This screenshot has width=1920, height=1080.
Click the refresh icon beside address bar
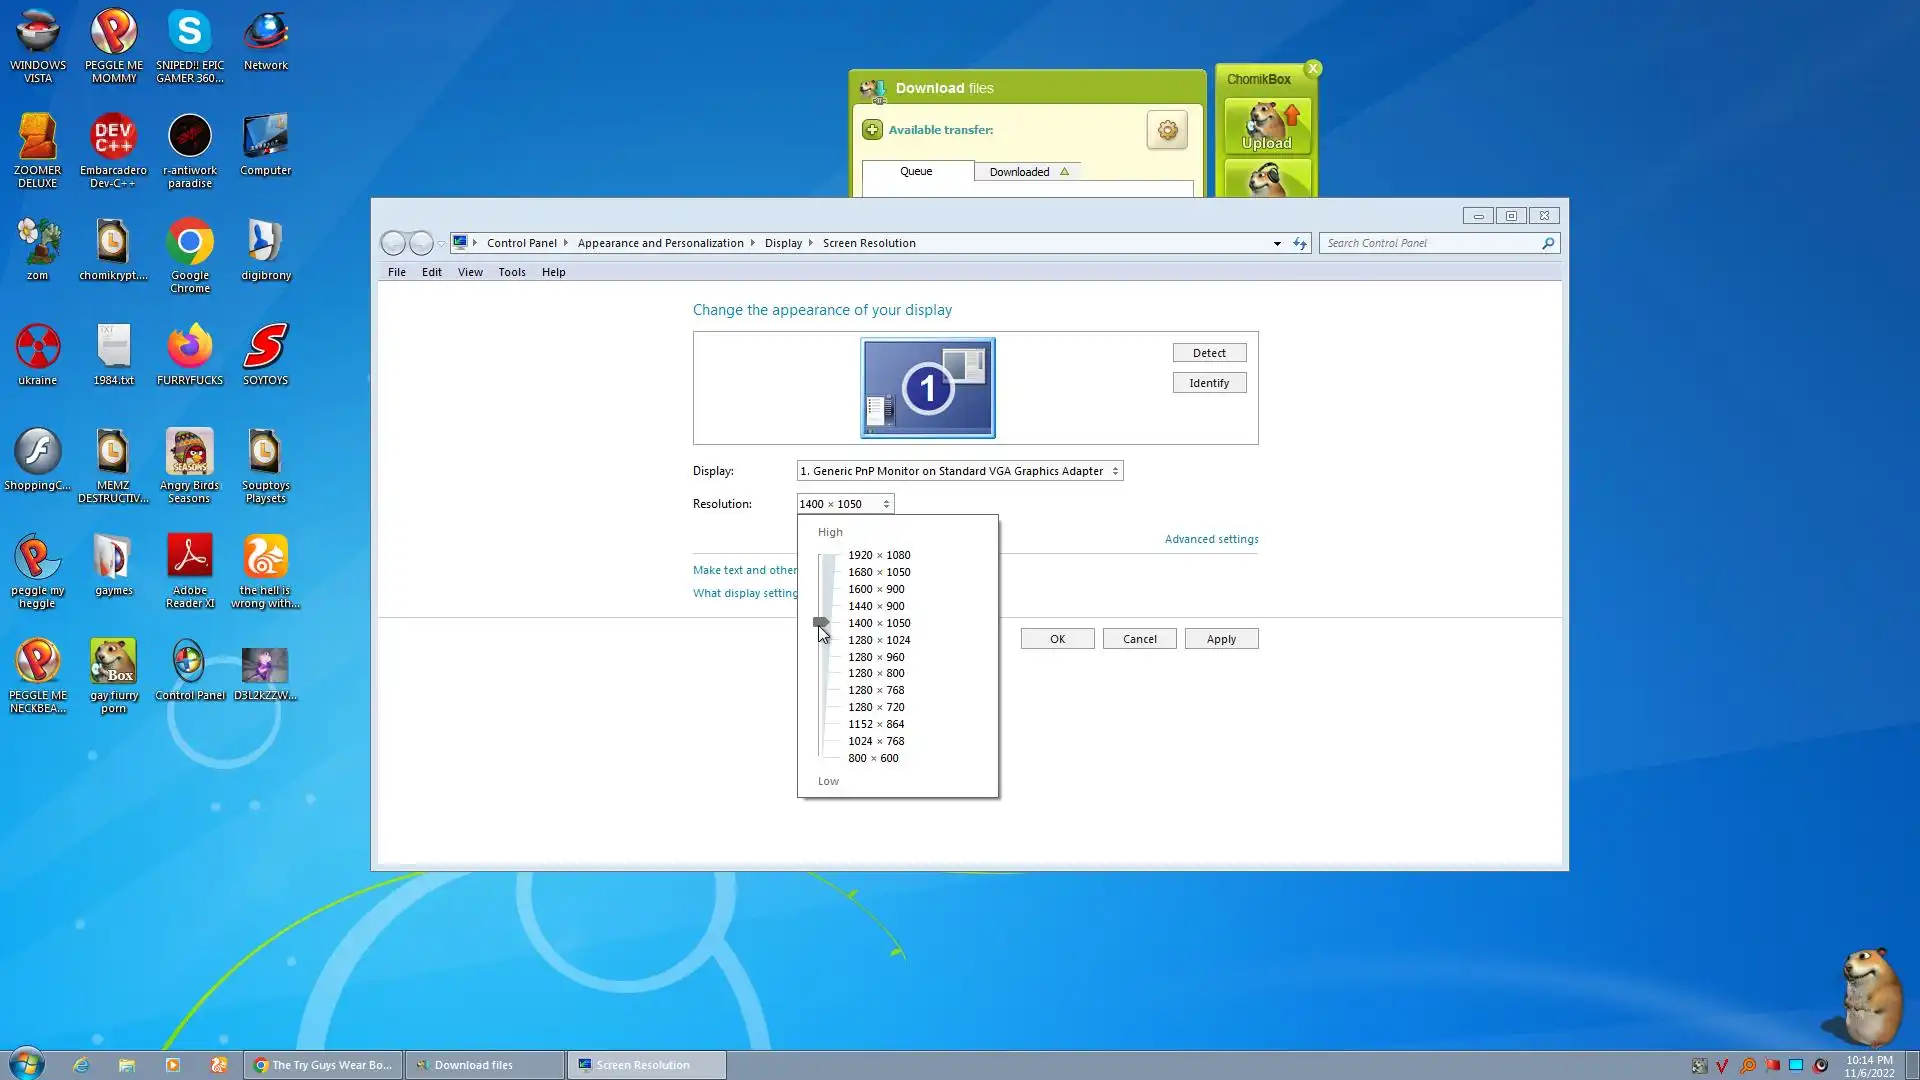[1300, 243]
